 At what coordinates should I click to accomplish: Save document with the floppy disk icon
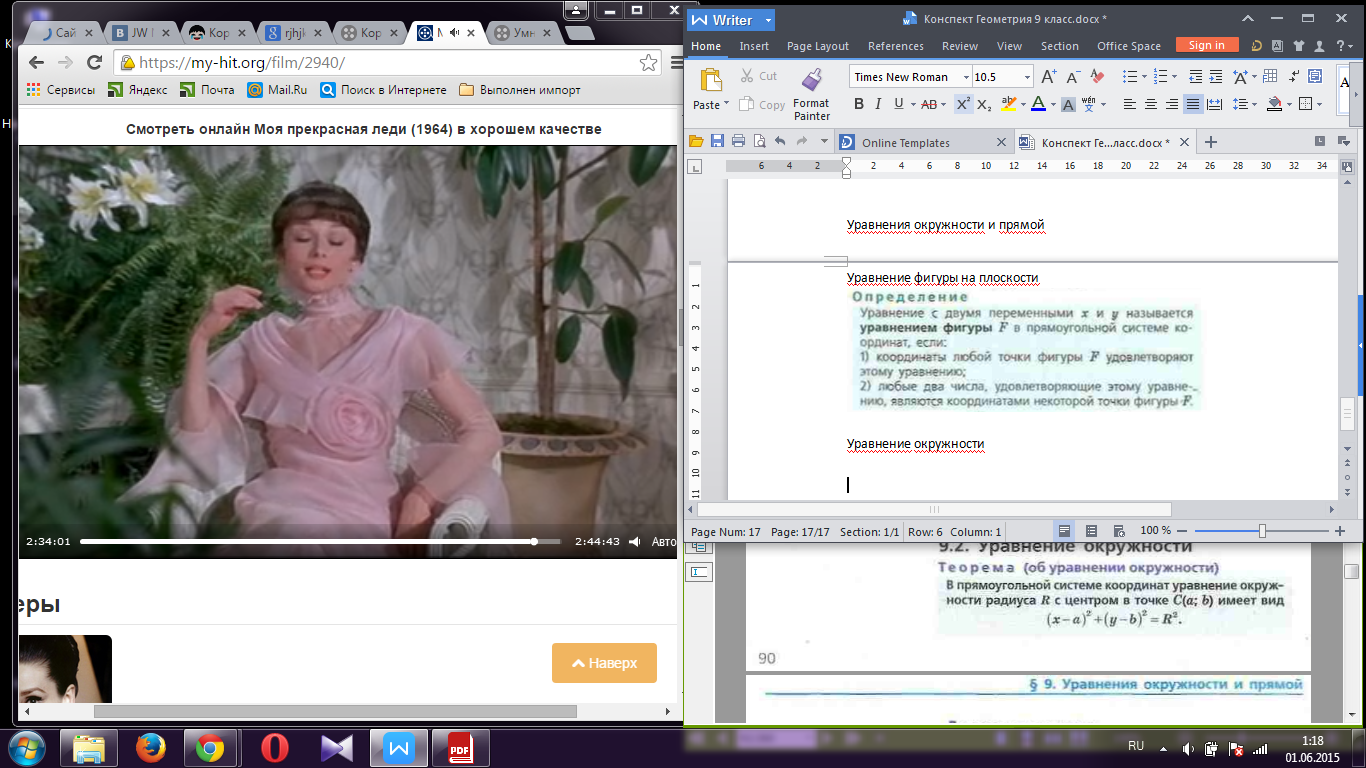point(719,141)
